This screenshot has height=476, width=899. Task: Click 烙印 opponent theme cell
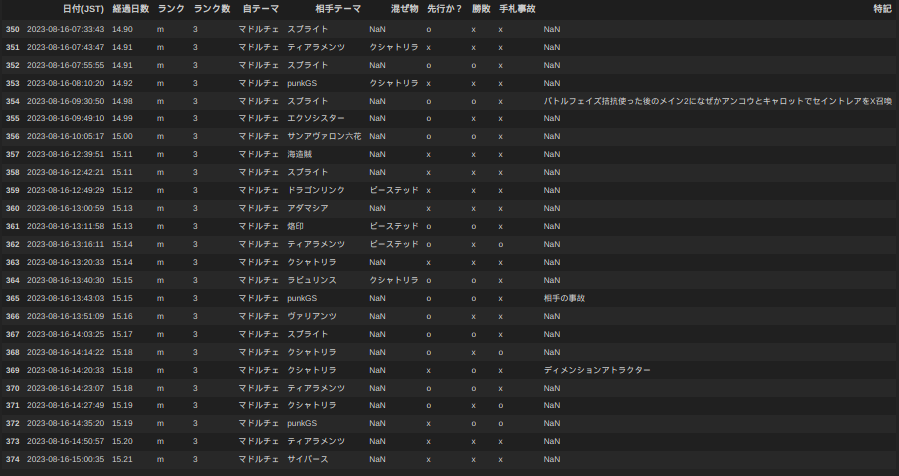pos(295,227)
